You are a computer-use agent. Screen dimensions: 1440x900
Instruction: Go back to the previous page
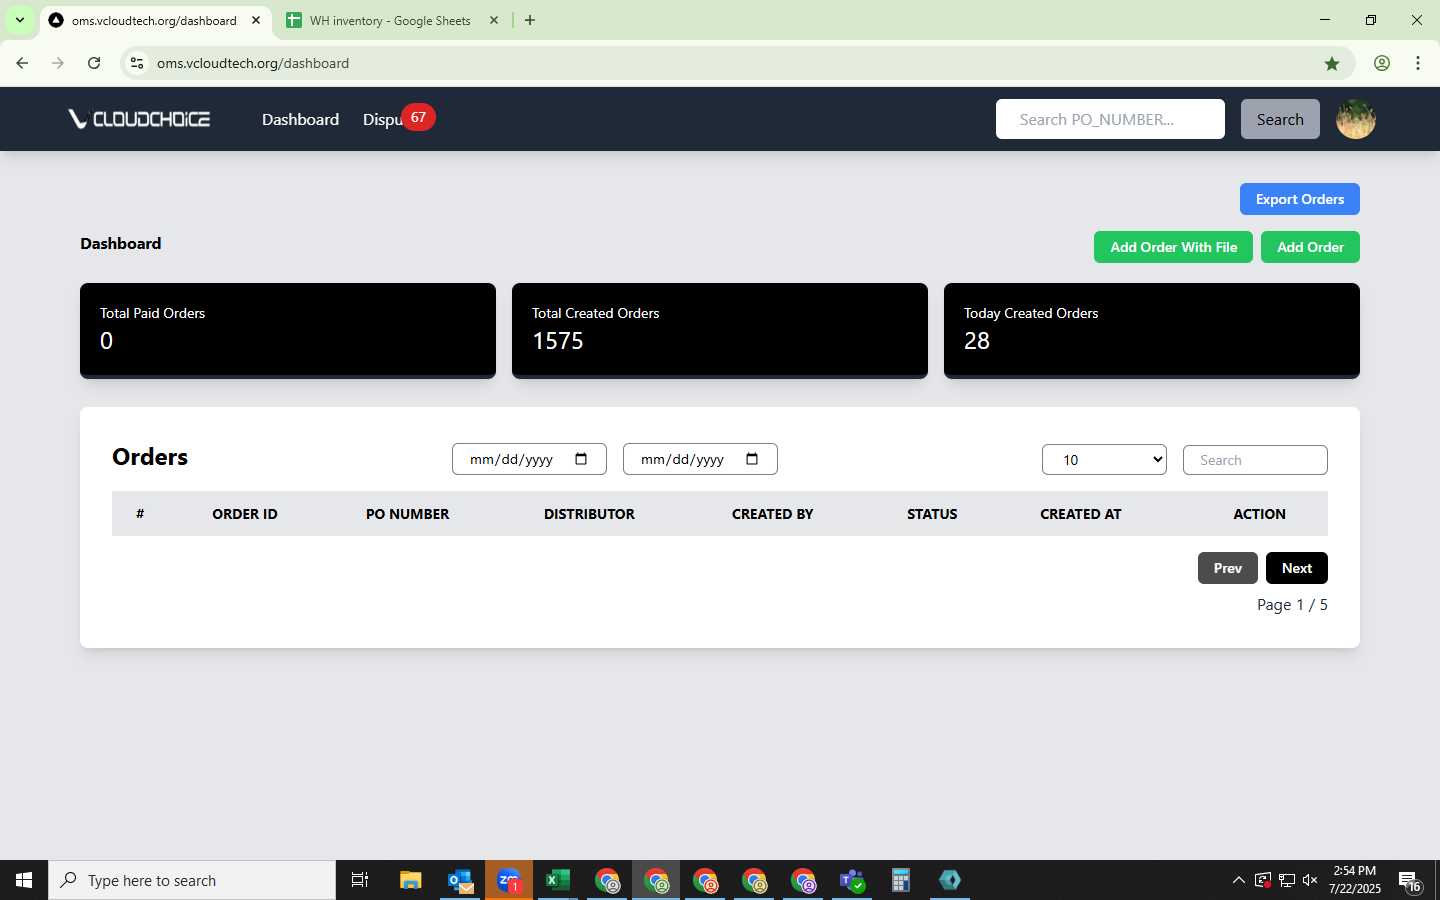pyautogui.click(x=22, y=63)
